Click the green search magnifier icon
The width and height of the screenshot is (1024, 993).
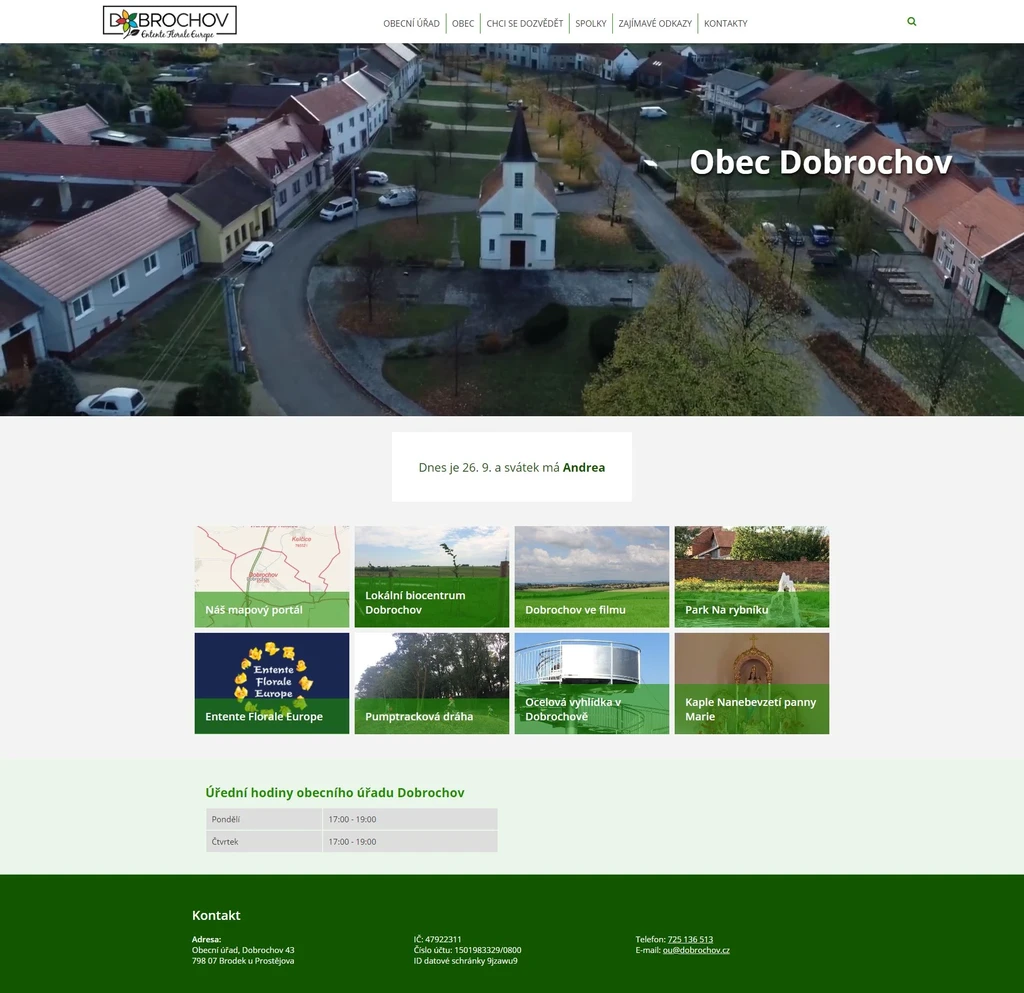pos(911,21)
